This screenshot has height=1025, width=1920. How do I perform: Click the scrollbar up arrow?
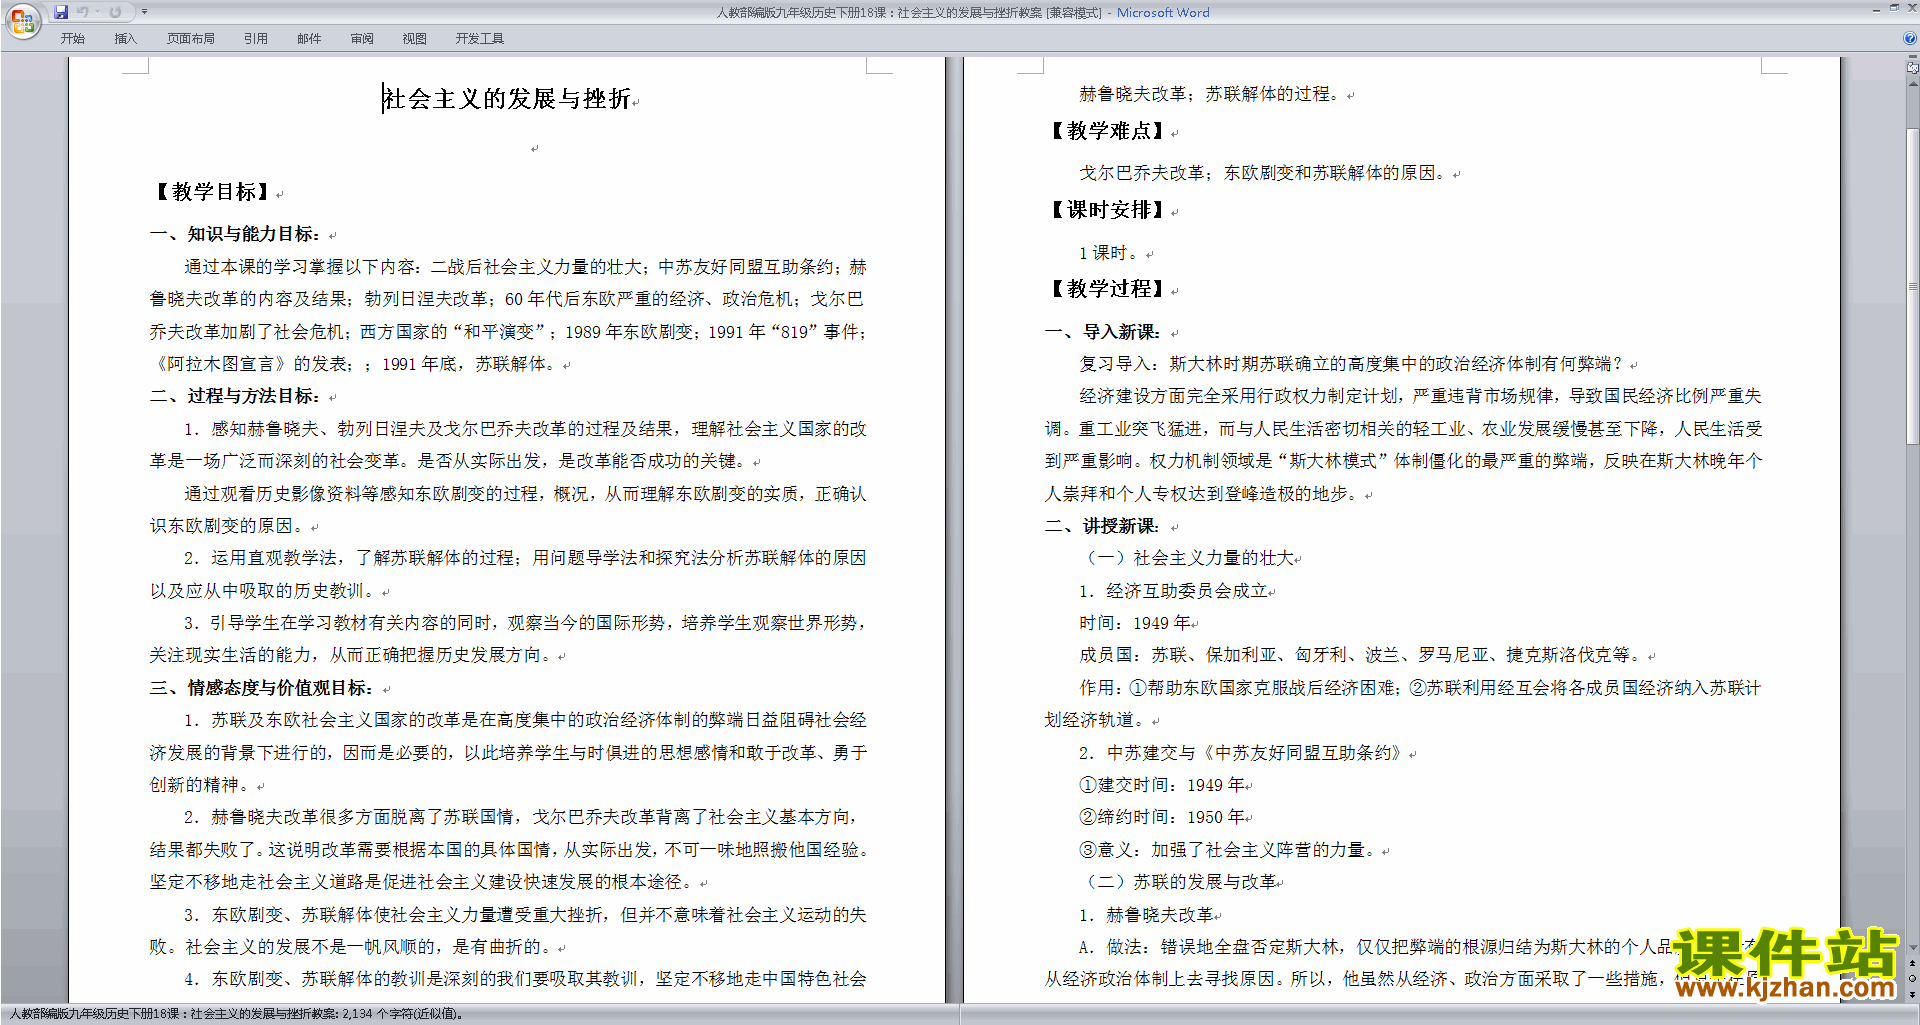(x=1913, y=84)
